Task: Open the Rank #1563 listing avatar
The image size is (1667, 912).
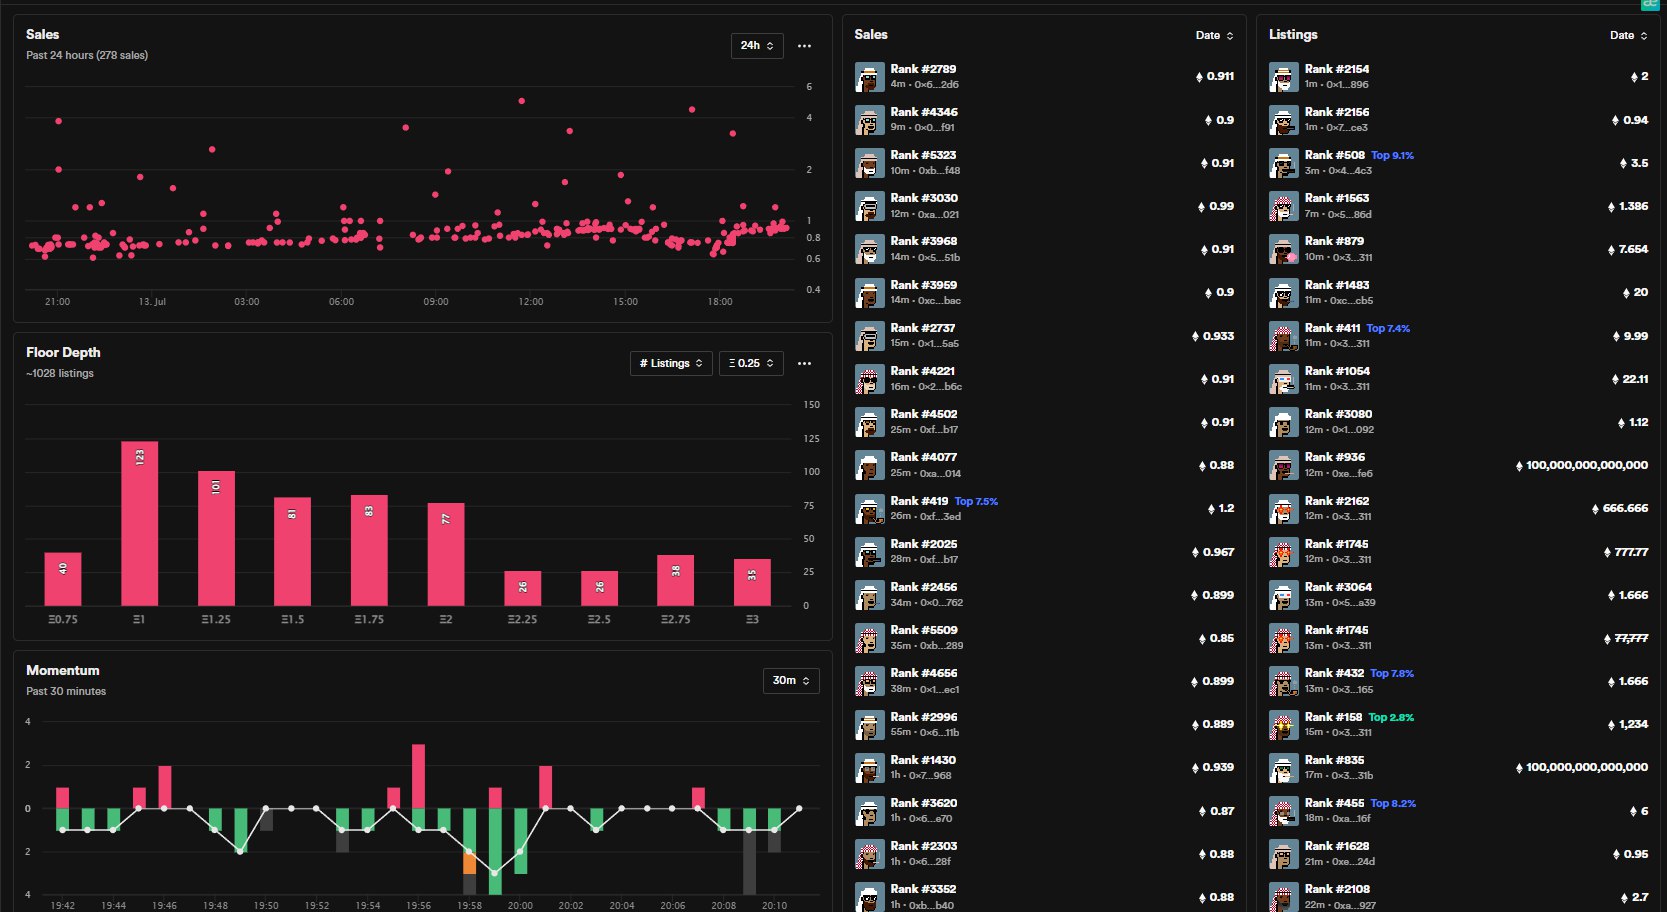Action: (1284, 206)
